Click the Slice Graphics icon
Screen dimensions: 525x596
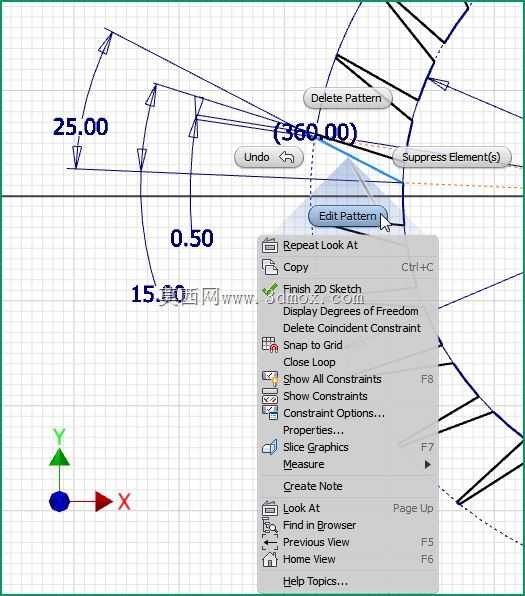[x=270, y=447]
